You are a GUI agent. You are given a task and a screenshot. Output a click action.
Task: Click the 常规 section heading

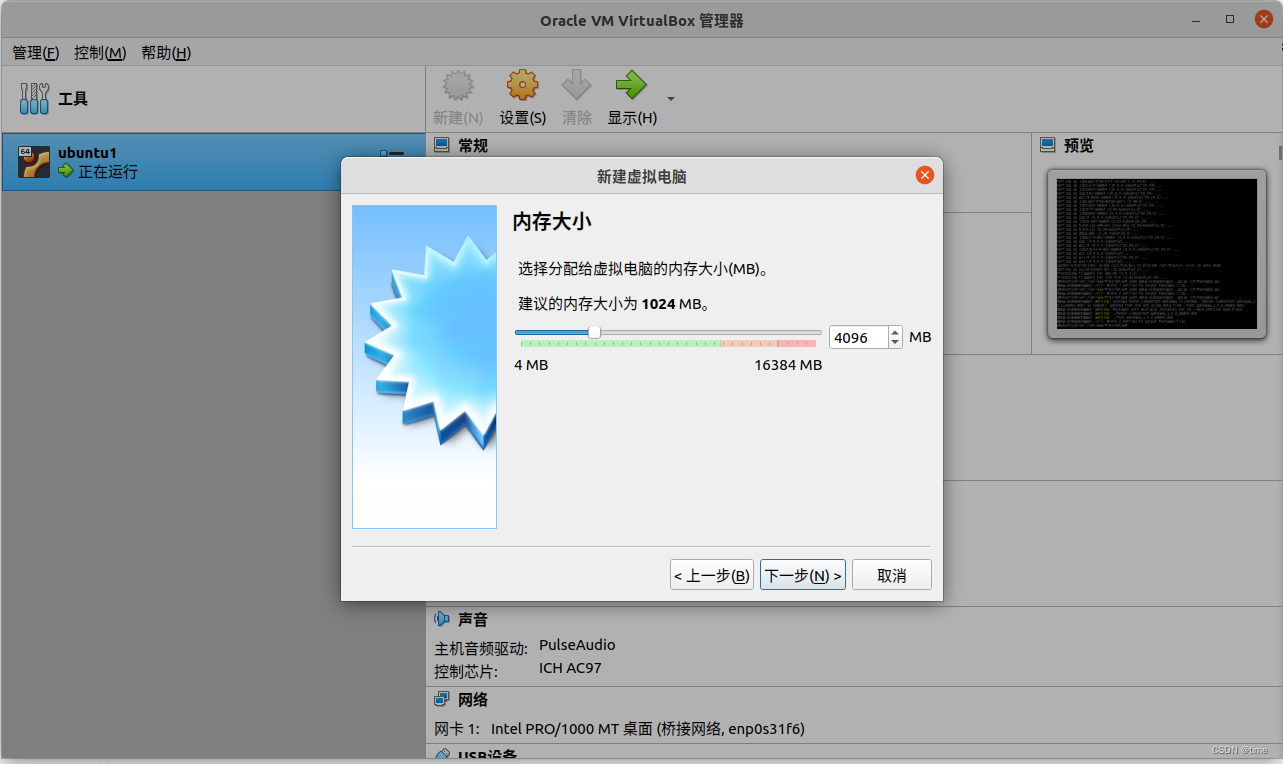473,146
